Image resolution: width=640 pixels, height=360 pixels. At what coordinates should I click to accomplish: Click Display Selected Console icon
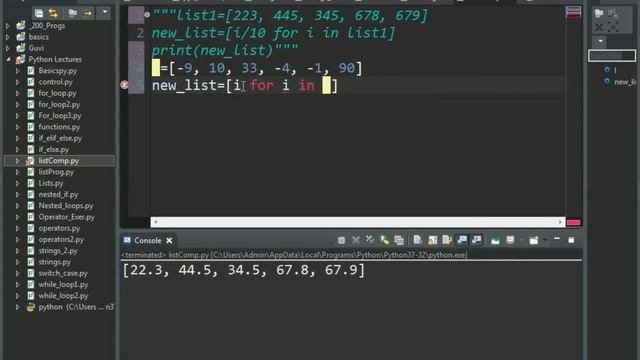point(510,240)
